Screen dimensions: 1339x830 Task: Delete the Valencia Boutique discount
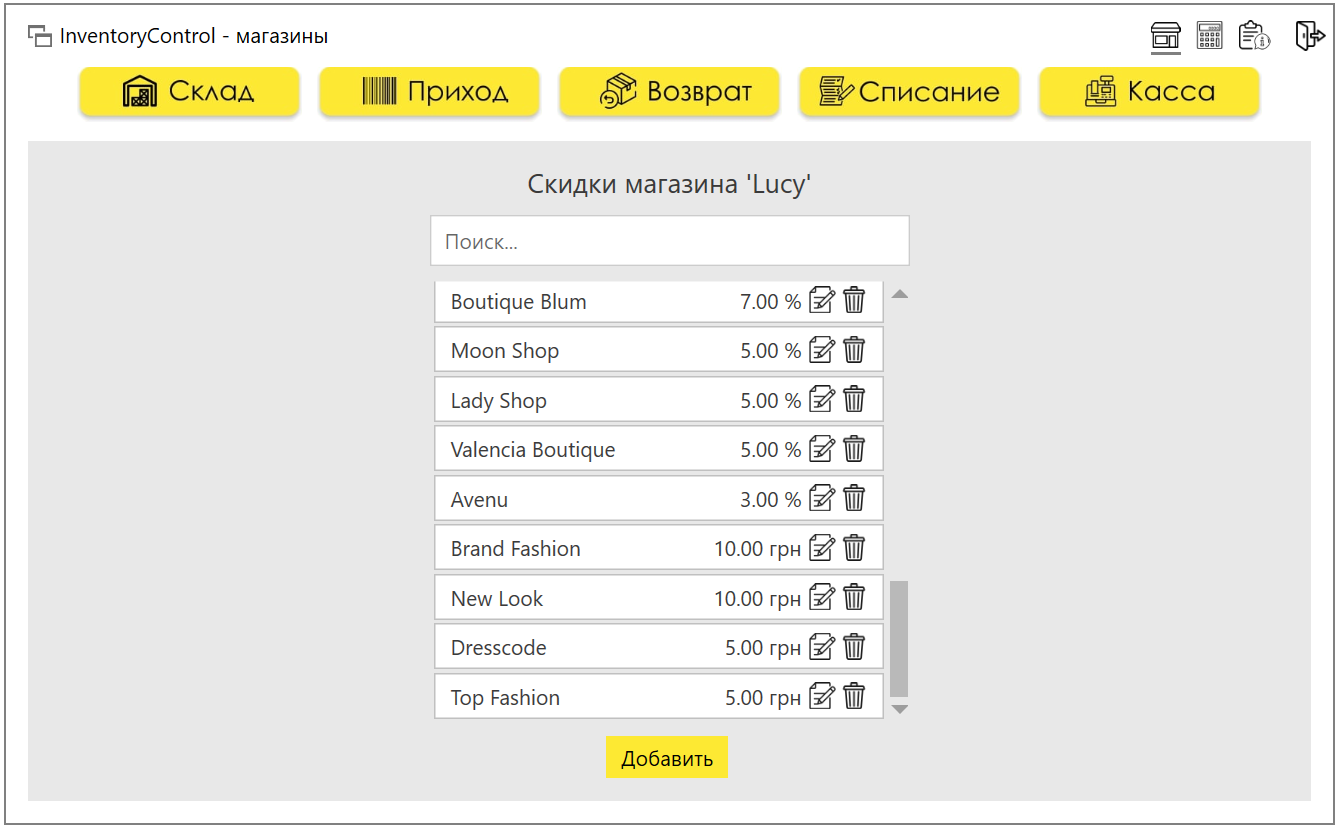coord(854,449)
